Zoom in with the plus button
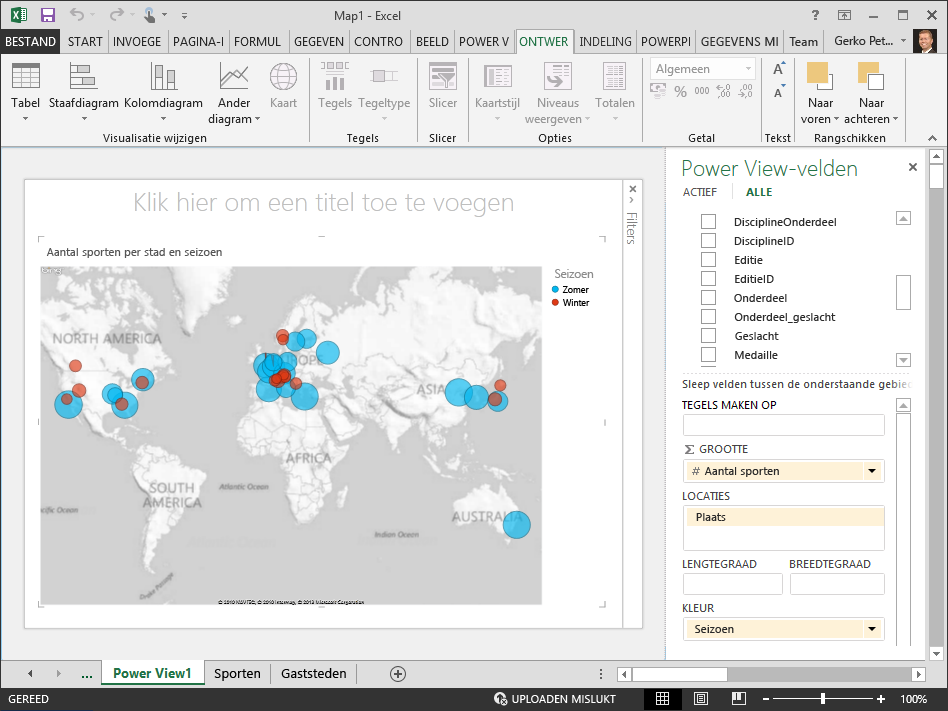 coord(881,699)
